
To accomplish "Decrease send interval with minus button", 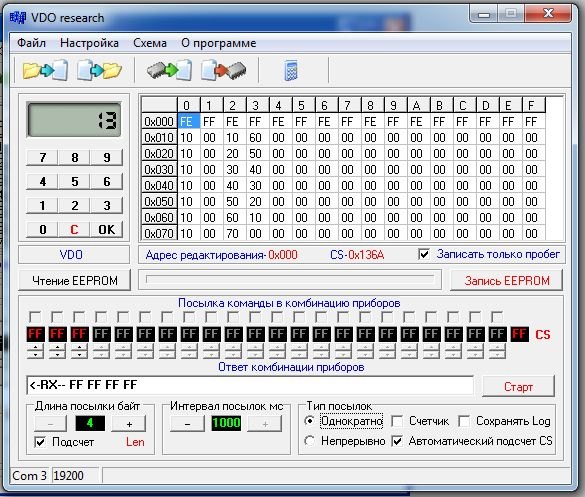I will [x=187, y=424].
